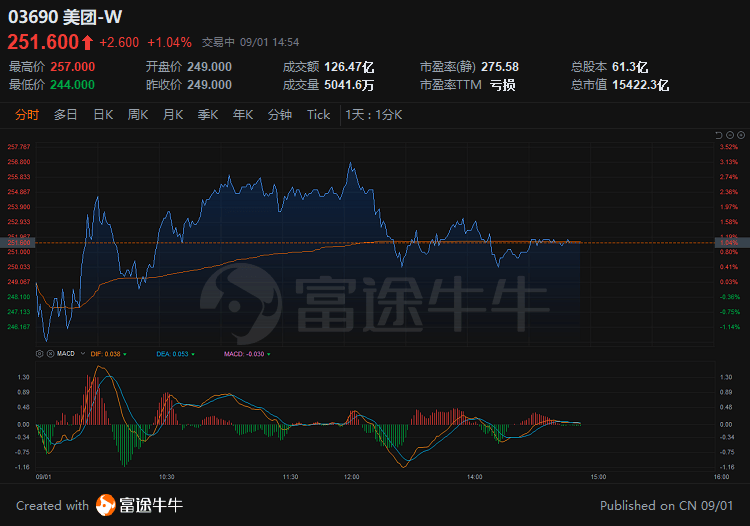750x526 pixels.
Task: Click the 10:30 time axis label
Action: point(166,477)
